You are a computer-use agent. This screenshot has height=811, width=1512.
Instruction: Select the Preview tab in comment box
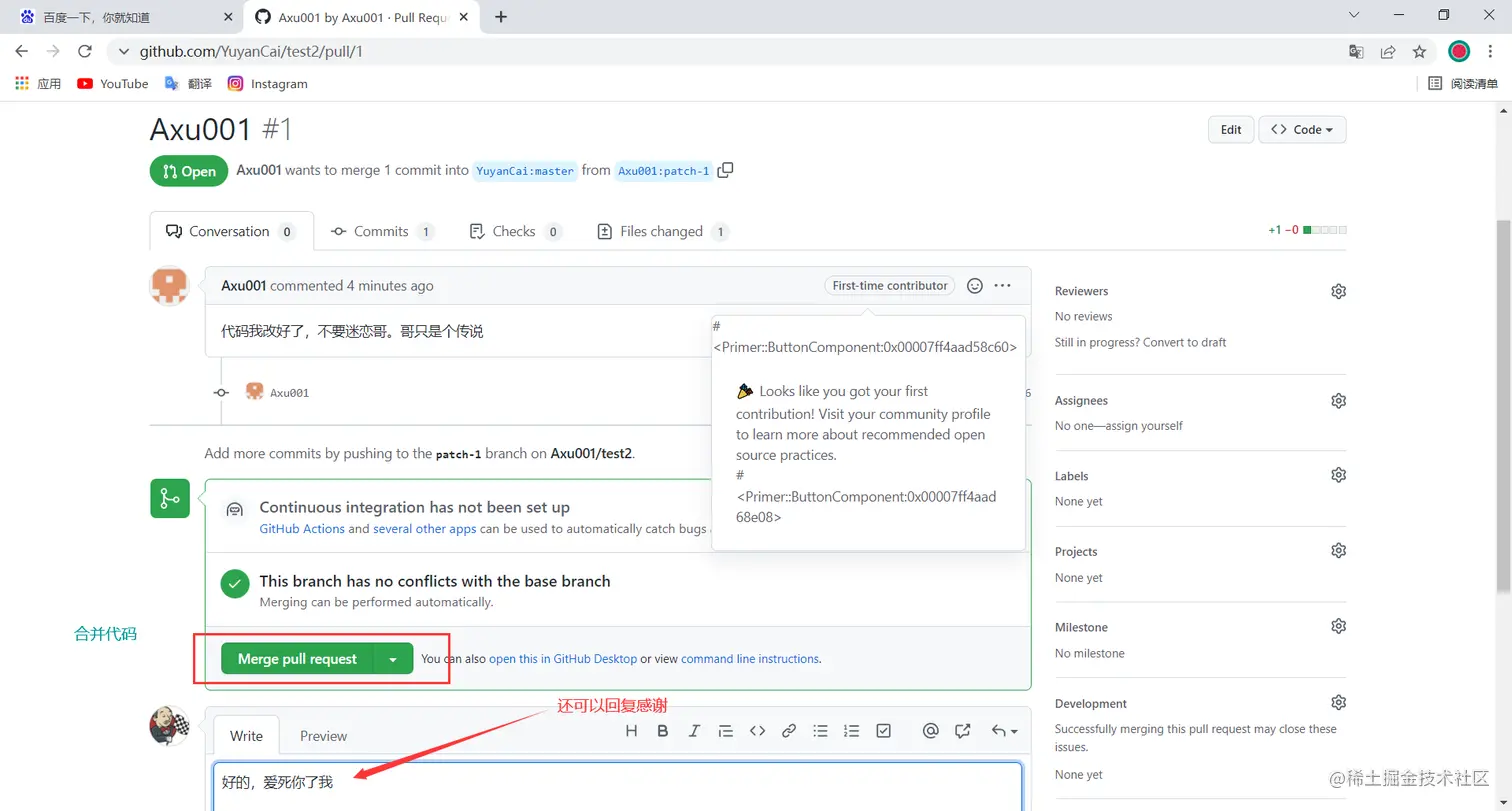[323, 736]
